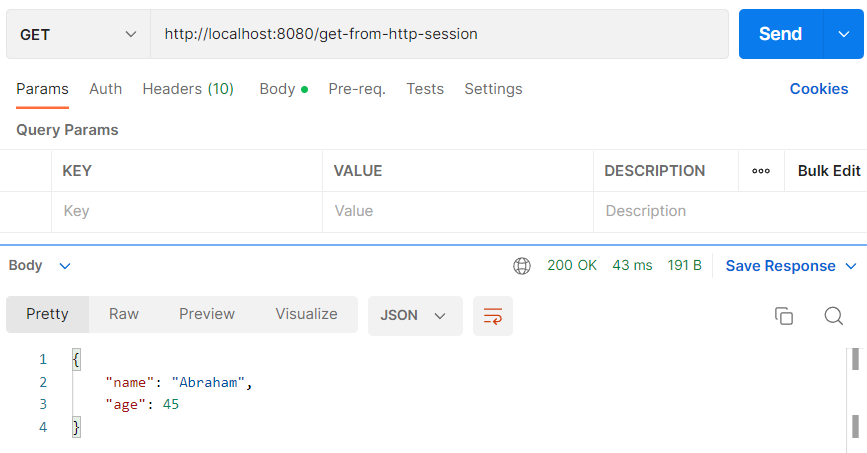
Task: Select the Preview response view
Action: 207,314
